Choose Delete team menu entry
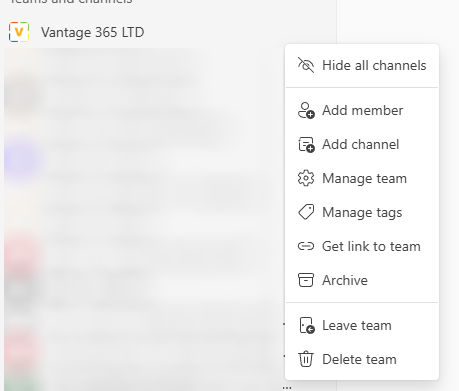Screen dimensions: 459x391 click(x=362, y=359)
